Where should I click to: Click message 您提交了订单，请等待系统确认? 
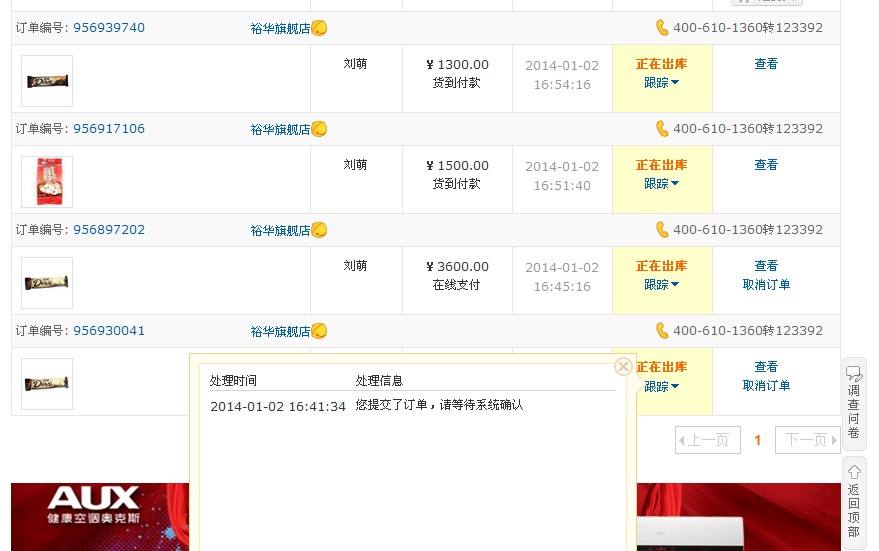click(439, 405)
